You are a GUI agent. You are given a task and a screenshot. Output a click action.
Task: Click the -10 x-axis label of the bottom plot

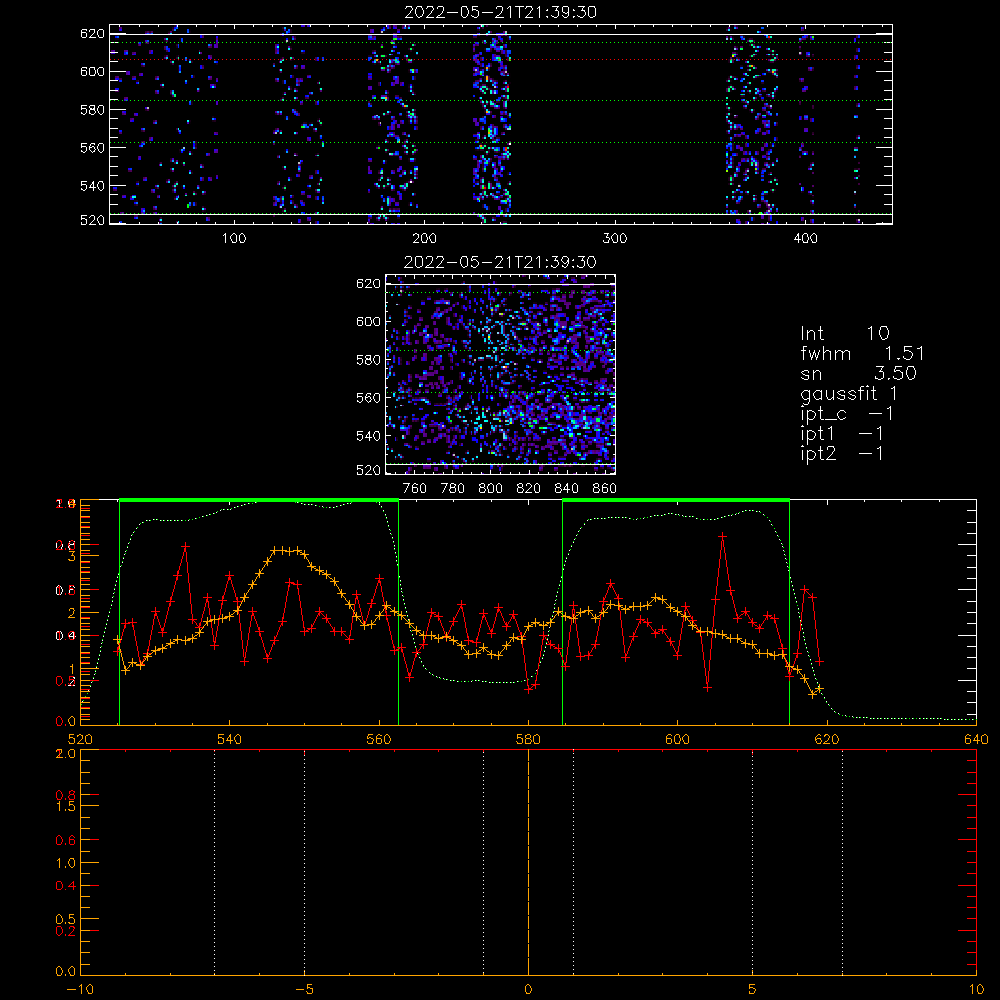(x=80, y=990)
